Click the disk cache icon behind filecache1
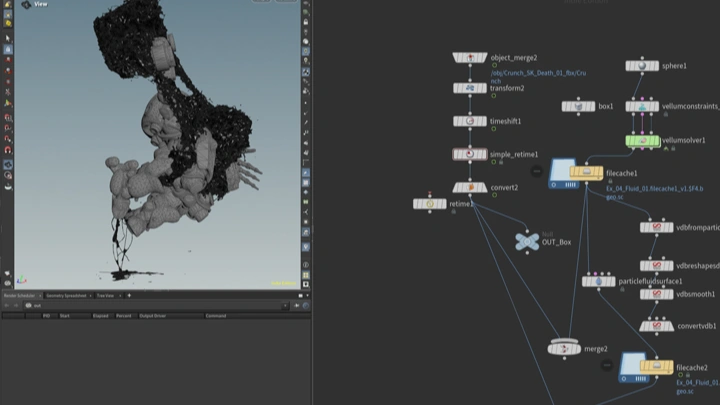The image size is (720, 405). pyautogui.click(x=560, y=174)
